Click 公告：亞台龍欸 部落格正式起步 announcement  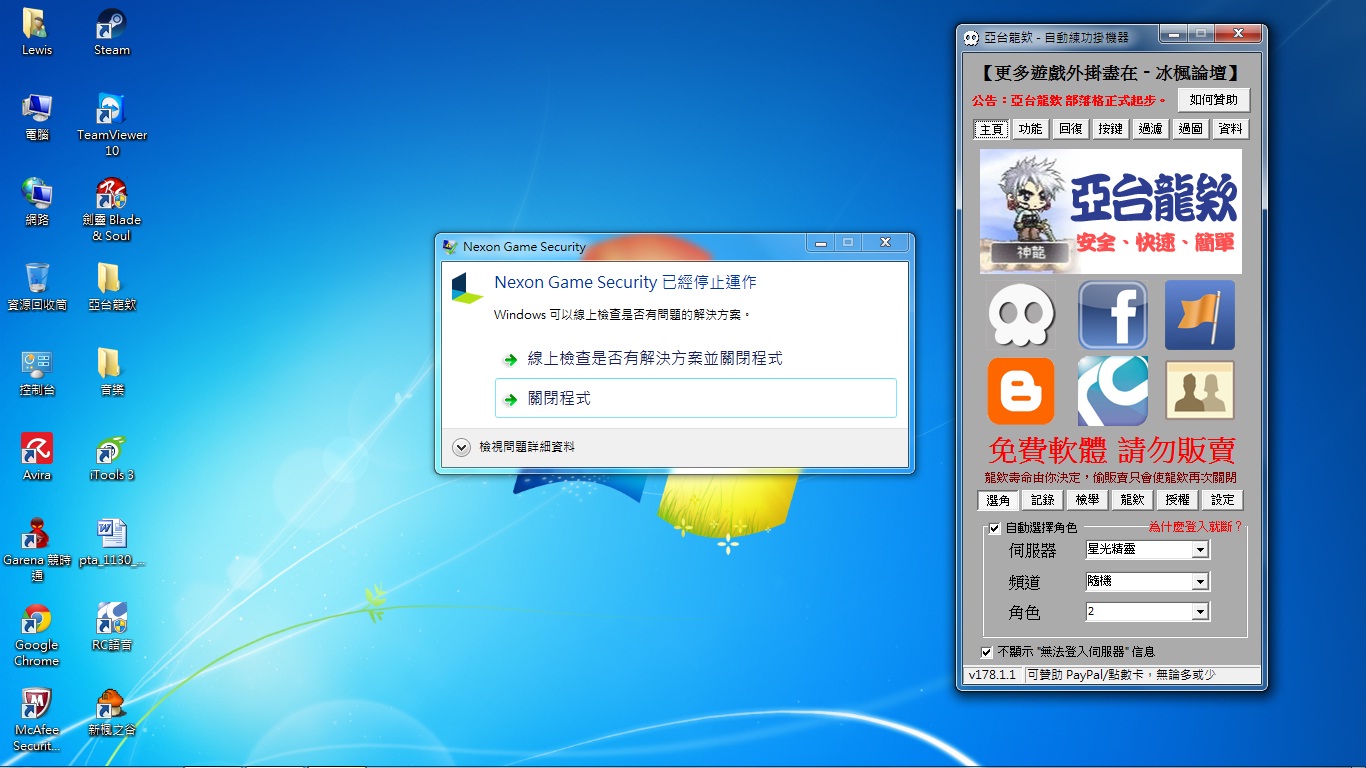click(1069, 100)
